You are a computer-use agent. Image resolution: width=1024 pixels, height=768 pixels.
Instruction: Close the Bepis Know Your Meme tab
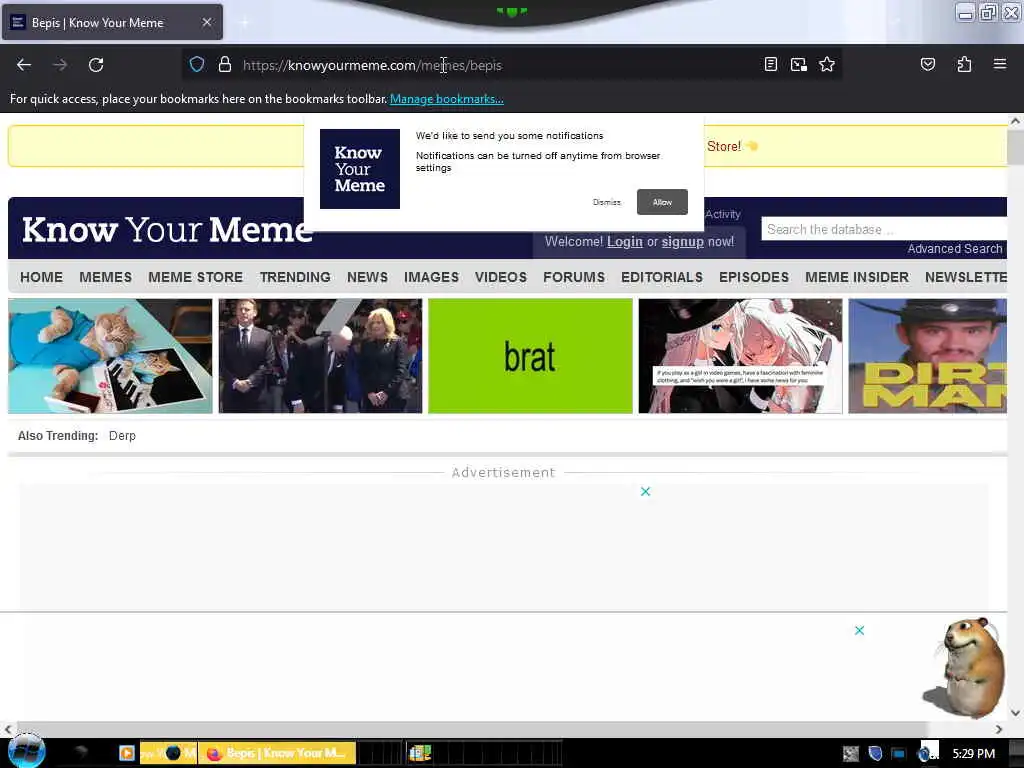click(x=207, y=22)
